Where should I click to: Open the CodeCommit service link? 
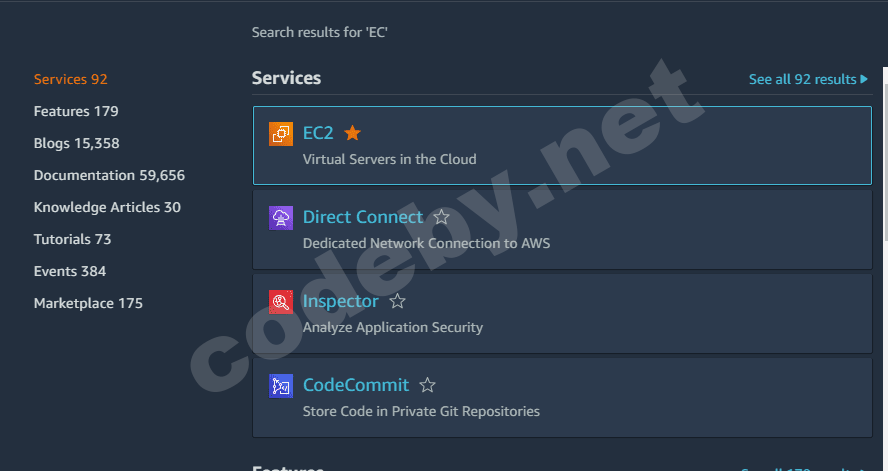[356, 385]
